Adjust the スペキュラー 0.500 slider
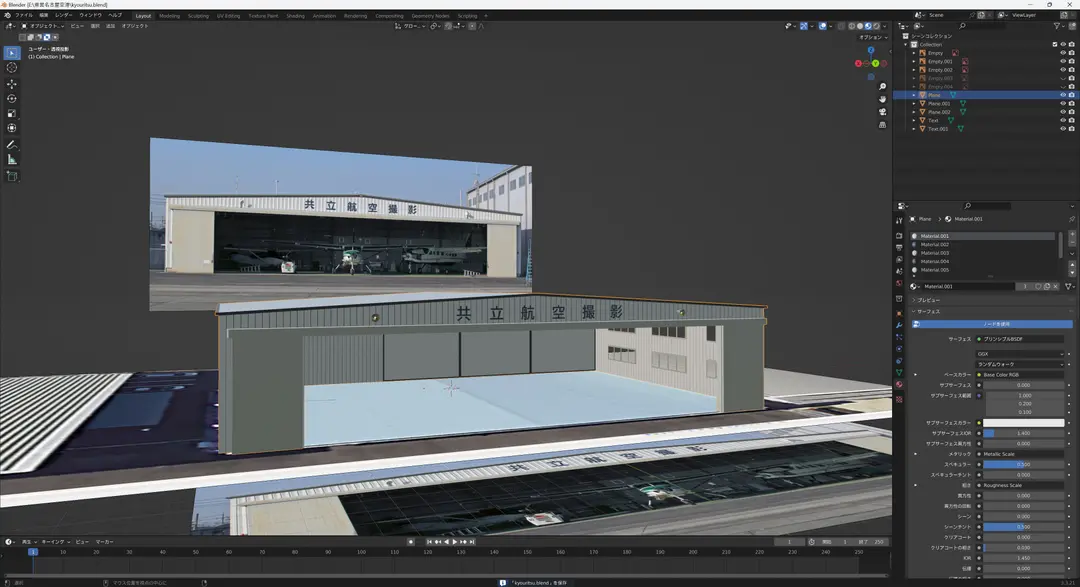This screenshot has height=587, width=1080. [1024, 464]
